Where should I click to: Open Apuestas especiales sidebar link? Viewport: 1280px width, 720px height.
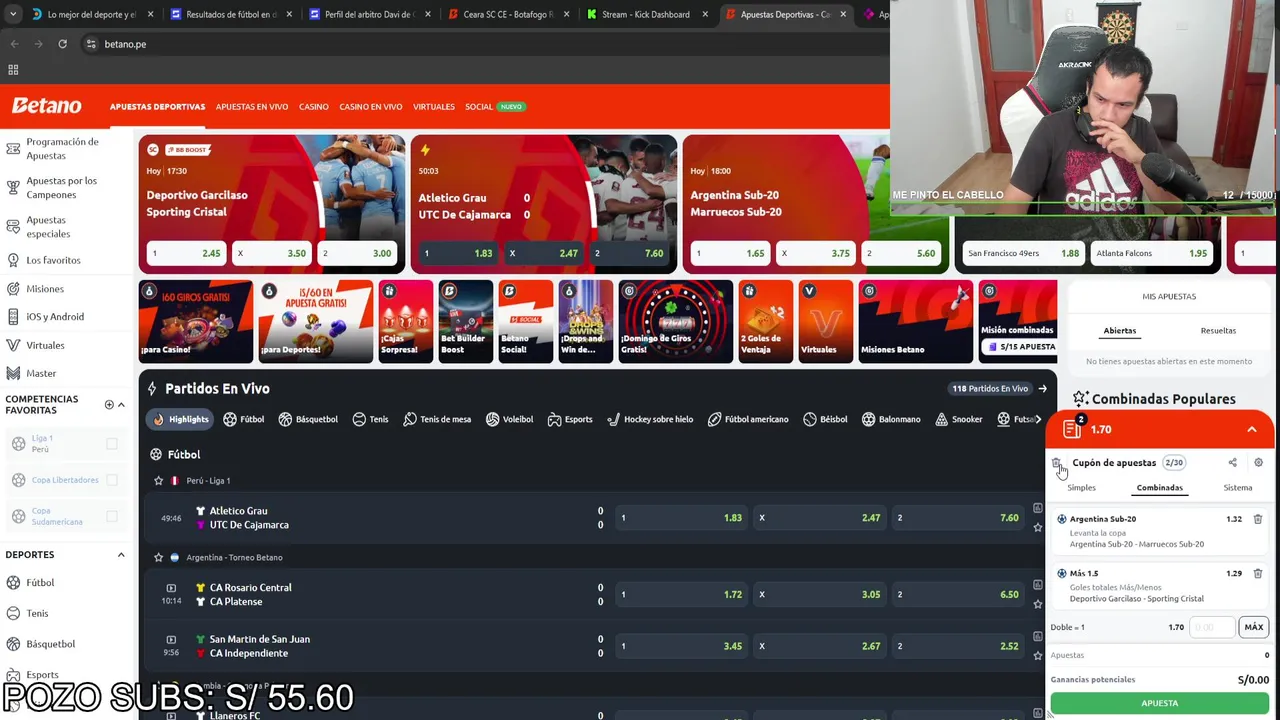48,227
